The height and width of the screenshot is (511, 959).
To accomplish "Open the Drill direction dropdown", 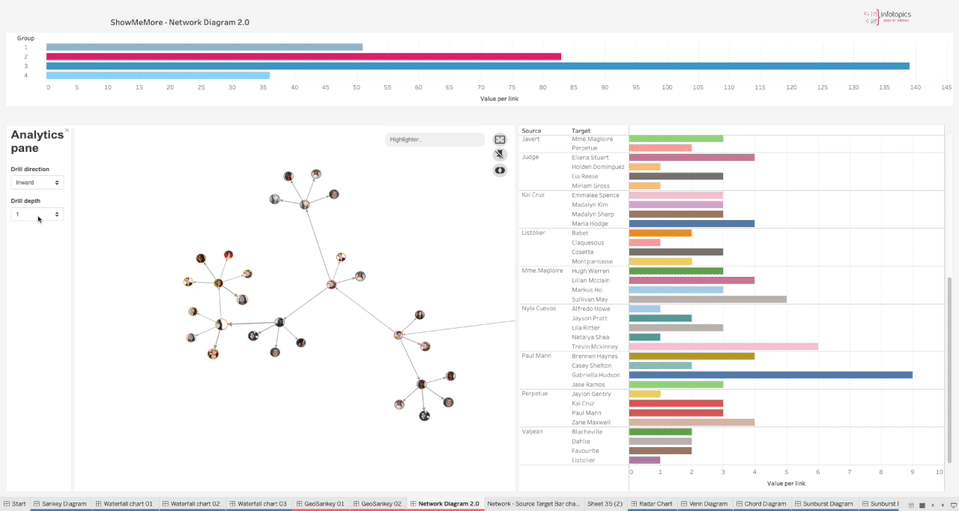I will 37,183.
